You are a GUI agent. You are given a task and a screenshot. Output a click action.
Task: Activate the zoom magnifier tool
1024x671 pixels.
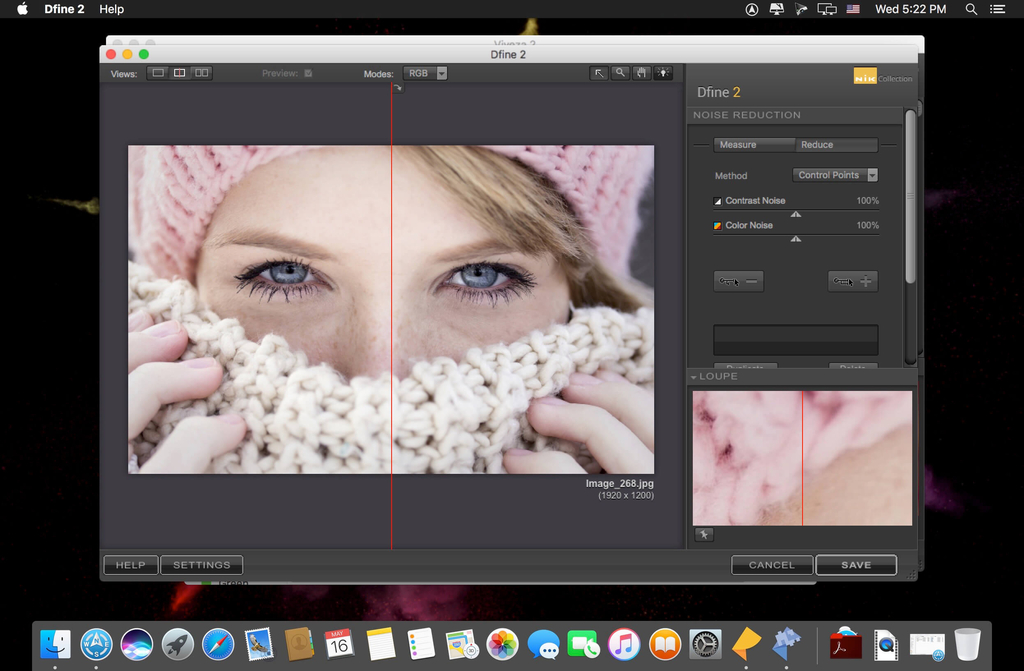pyautogui.click(x=620, y=73)
